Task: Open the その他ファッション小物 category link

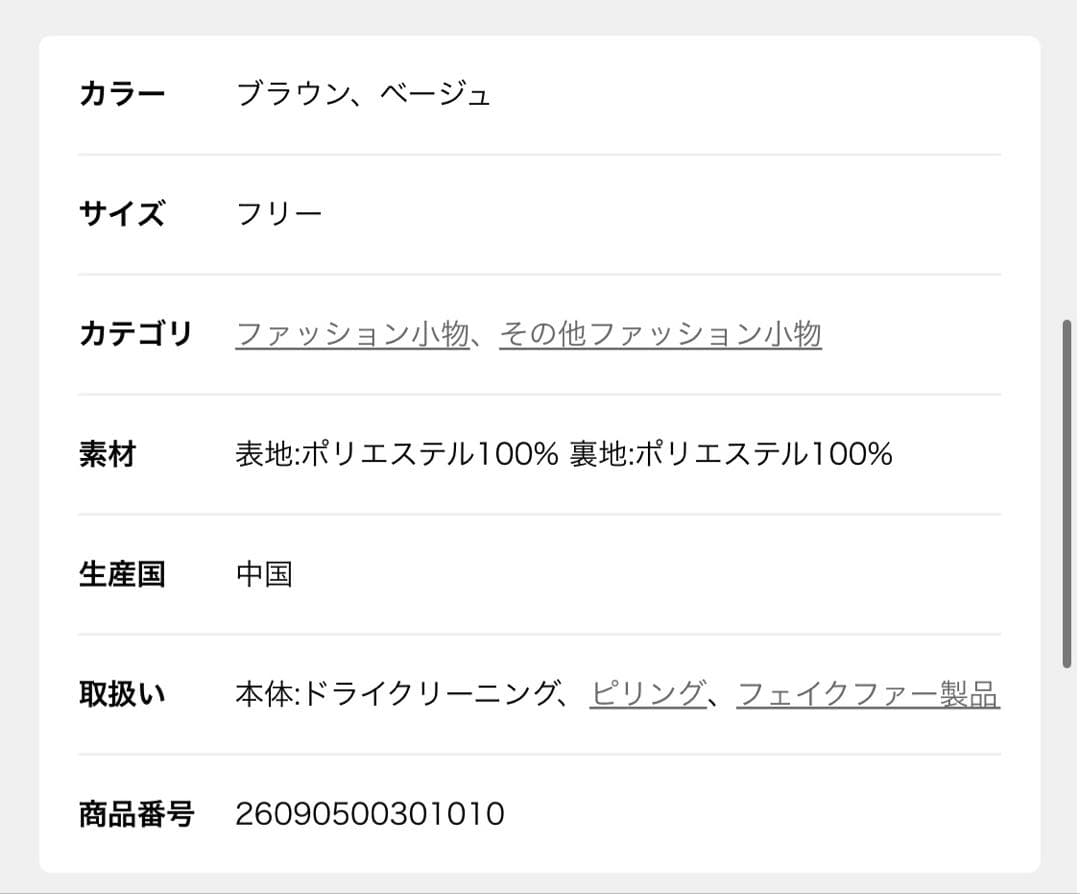Action: 660,334
